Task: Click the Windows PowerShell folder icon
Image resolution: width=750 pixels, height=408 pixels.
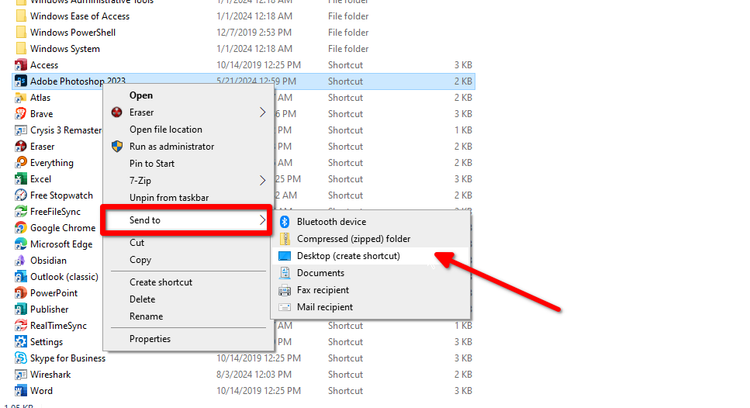Action: pos(21,33)
